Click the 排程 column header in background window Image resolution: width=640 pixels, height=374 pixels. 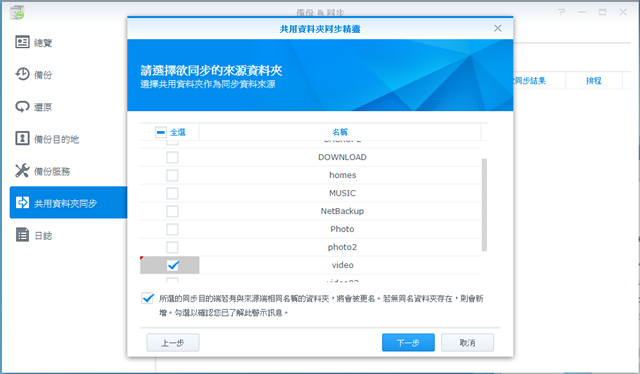point(593,80)
